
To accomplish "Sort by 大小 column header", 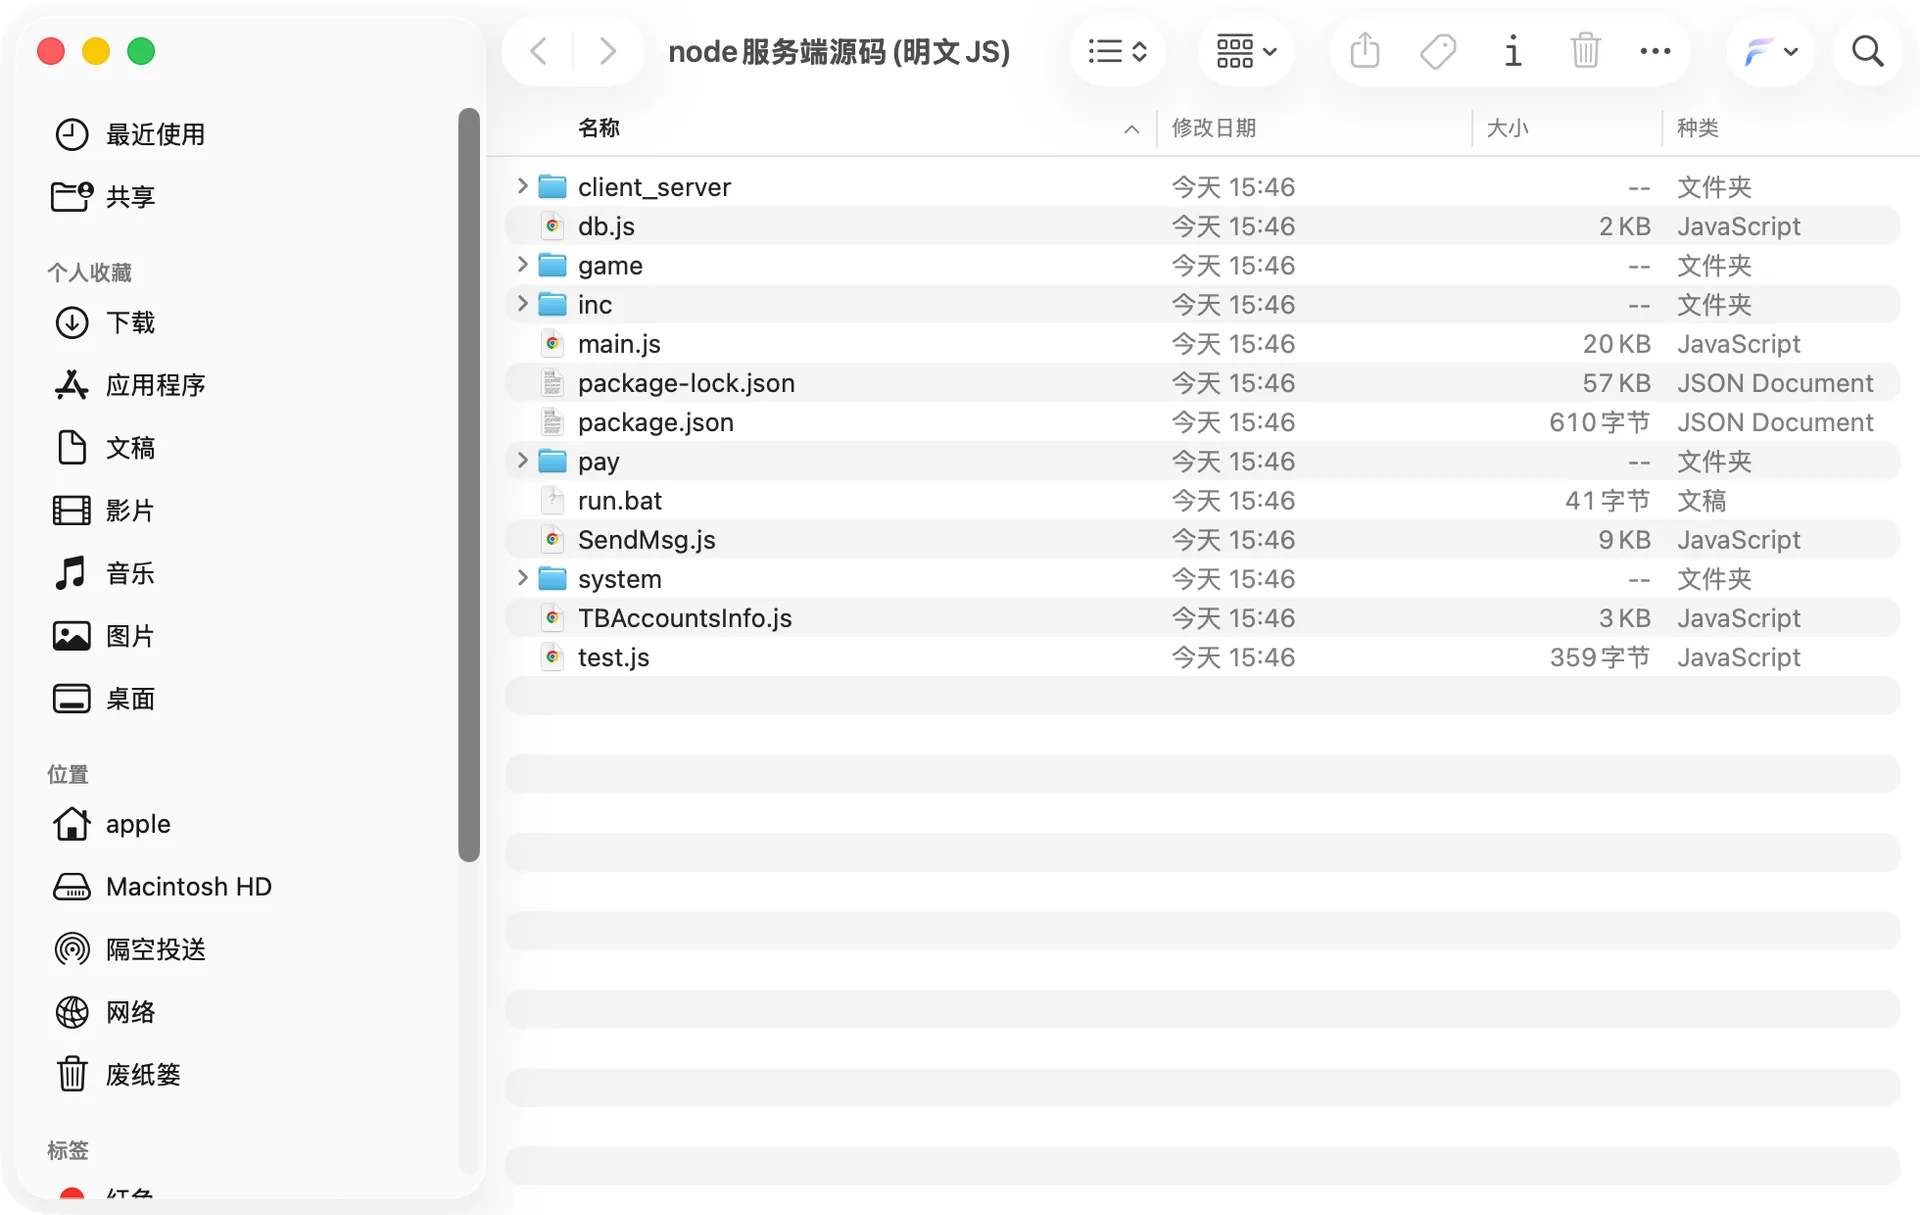I will click(1507, 128).
